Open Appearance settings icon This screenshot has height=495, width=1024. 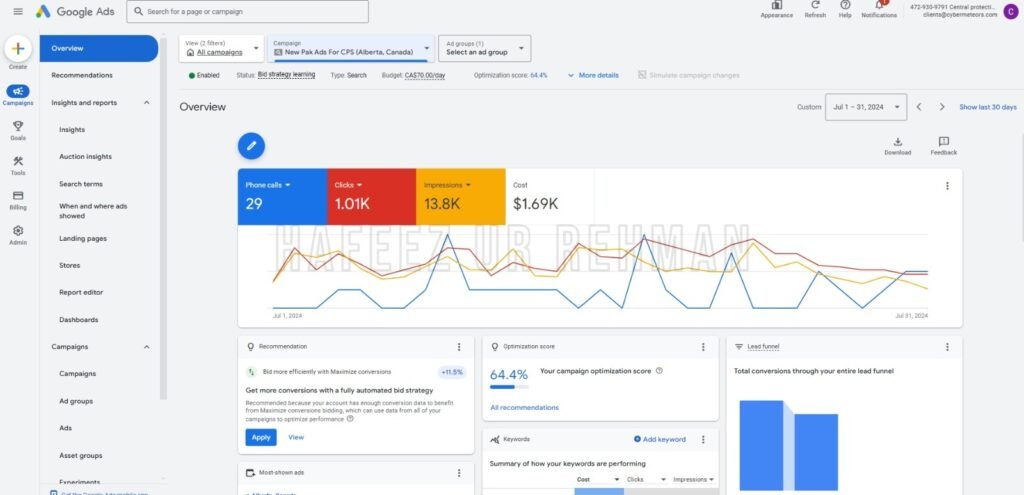click(776, 5)
